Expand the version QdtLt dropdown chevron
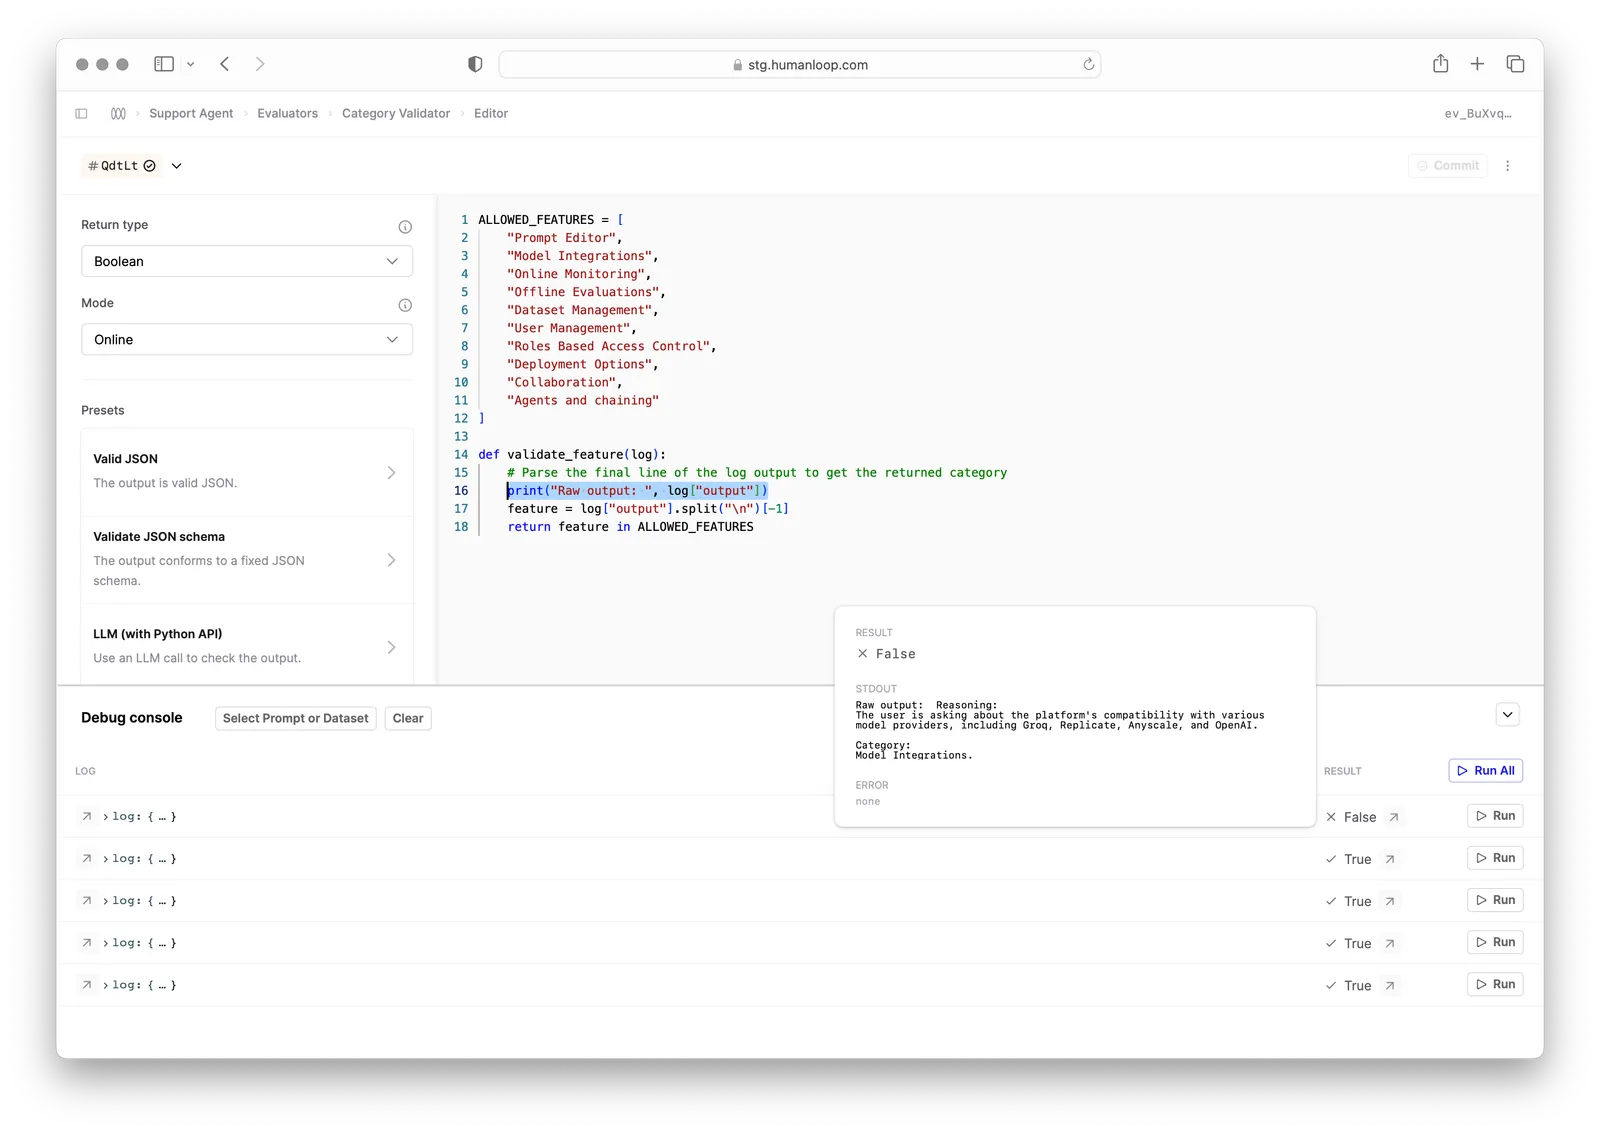Screen dimensions: 1600x1133 coord(176,166)
